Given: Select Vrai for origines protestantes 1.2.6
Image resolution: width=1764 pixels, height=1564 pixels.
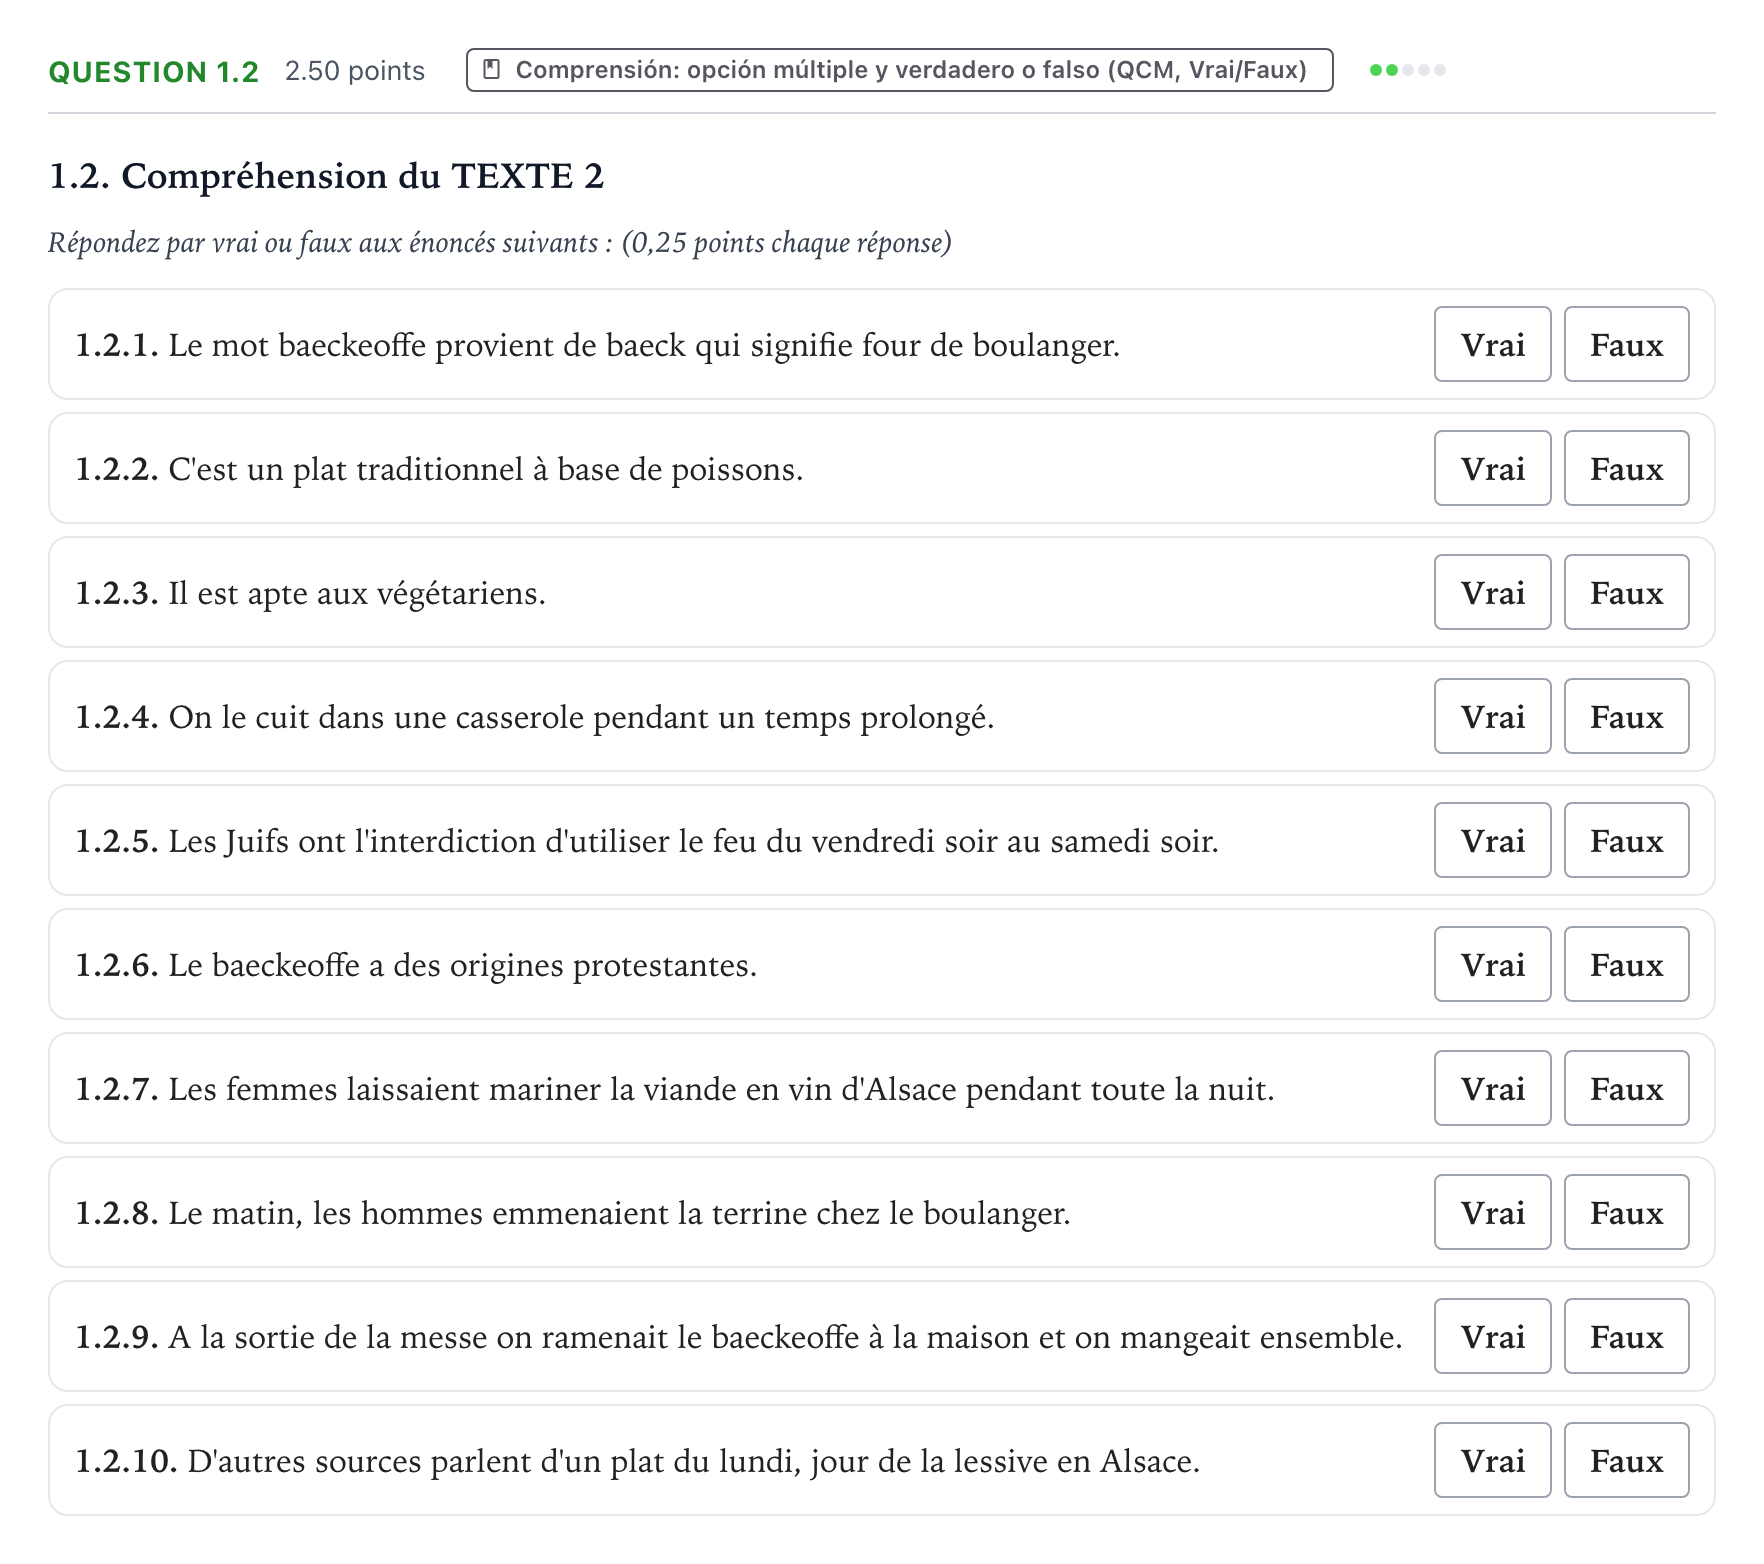Looking at the screenshot, I should [x=1492, y=964].
